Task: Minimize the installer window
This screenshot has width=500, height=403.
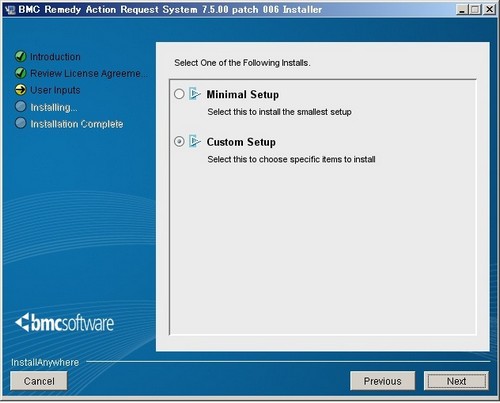Action: (x=462, y=9)
